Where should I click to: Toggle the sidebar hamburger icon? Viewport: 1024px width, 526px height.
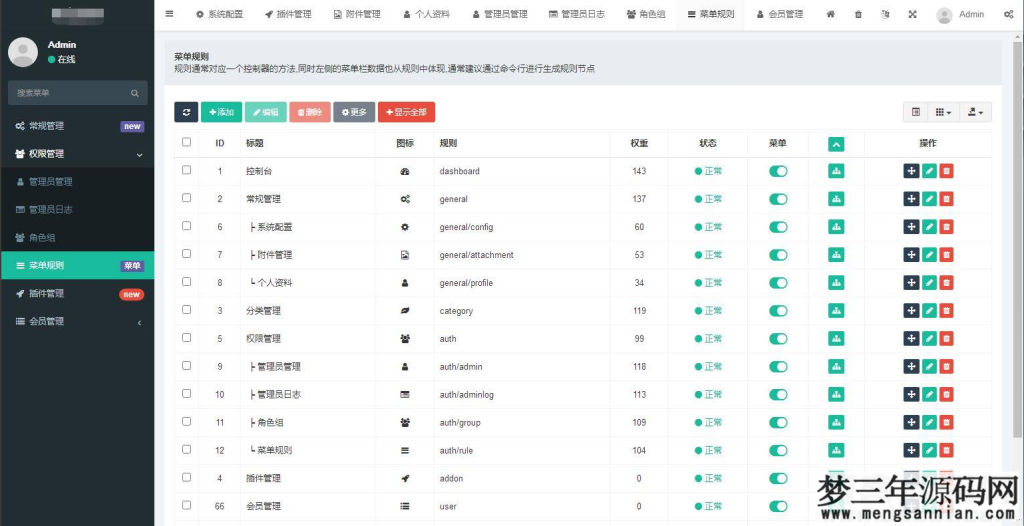click(x=169, y=14)
